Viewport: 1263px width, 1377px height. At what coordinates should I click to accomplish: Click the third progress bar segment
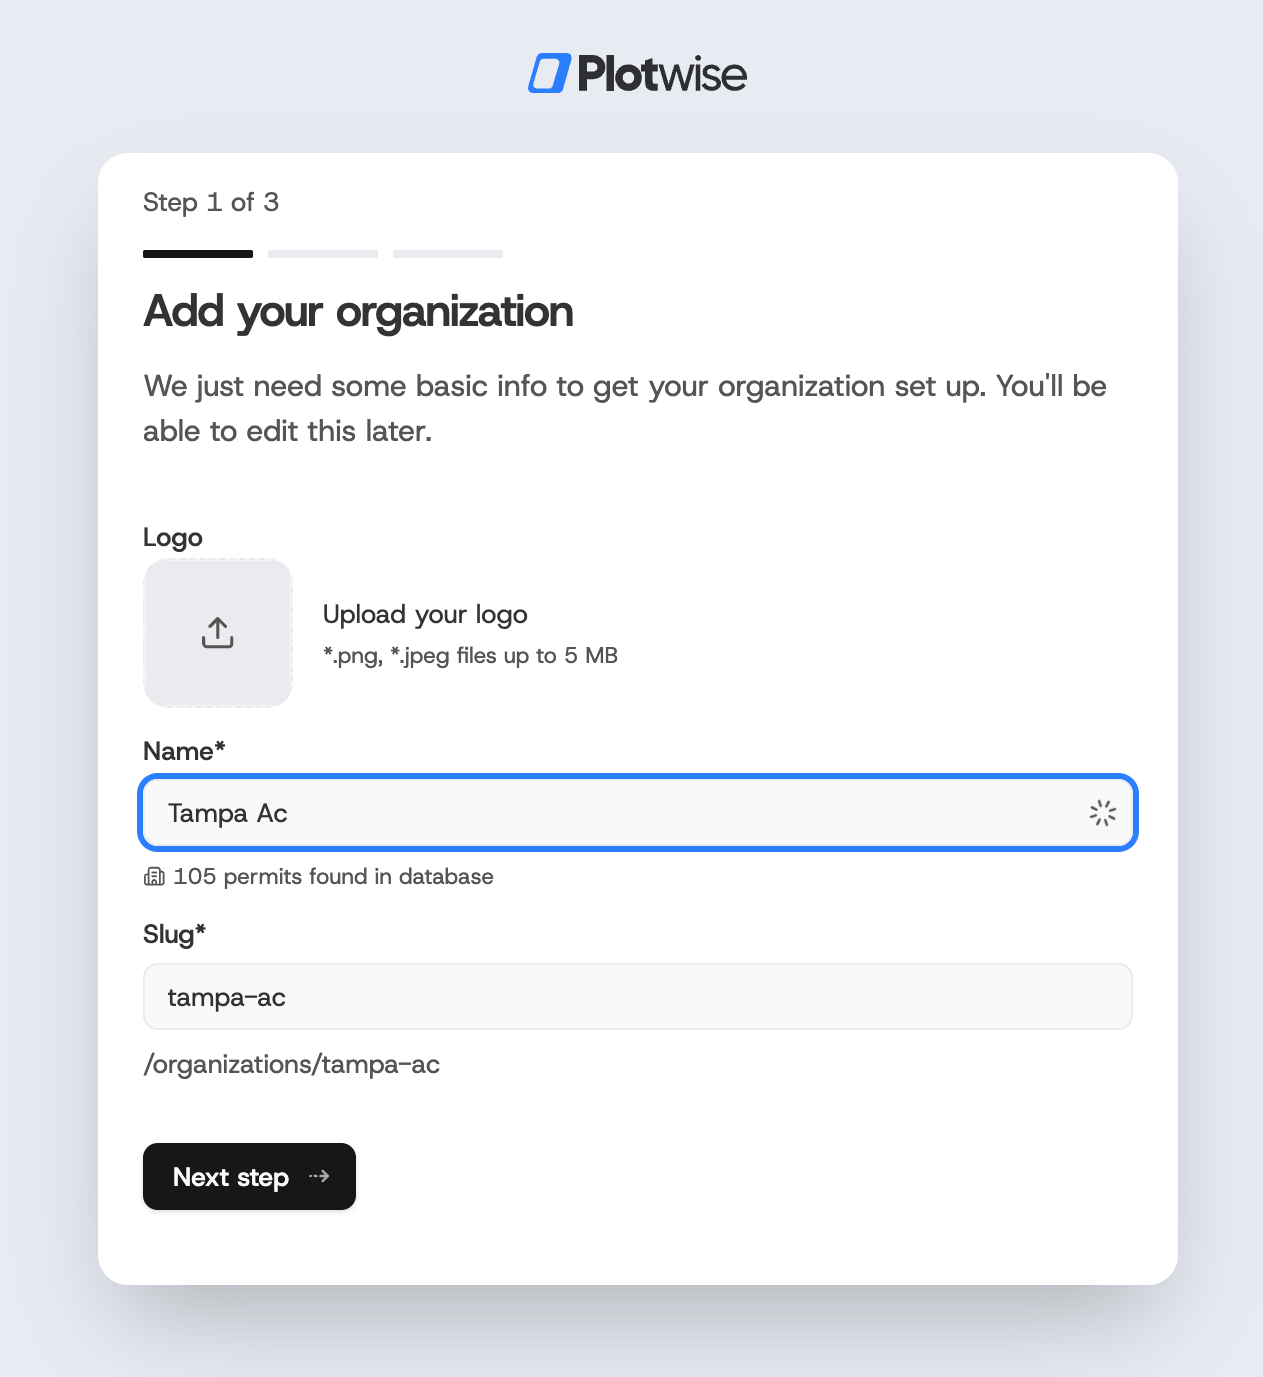447,254
